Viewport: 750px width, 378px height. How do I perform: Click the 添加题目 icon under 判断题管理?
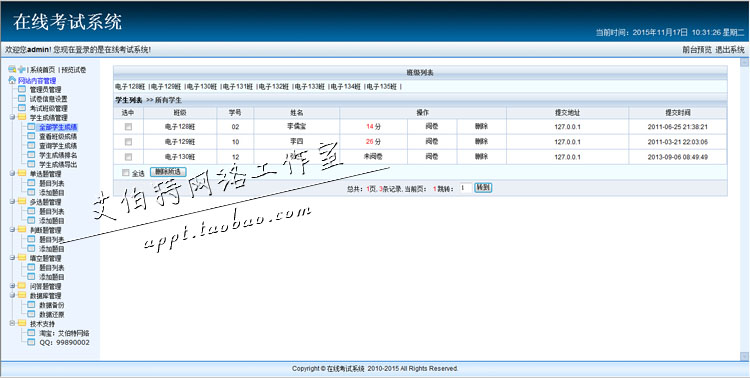click(x=31, y=249)
